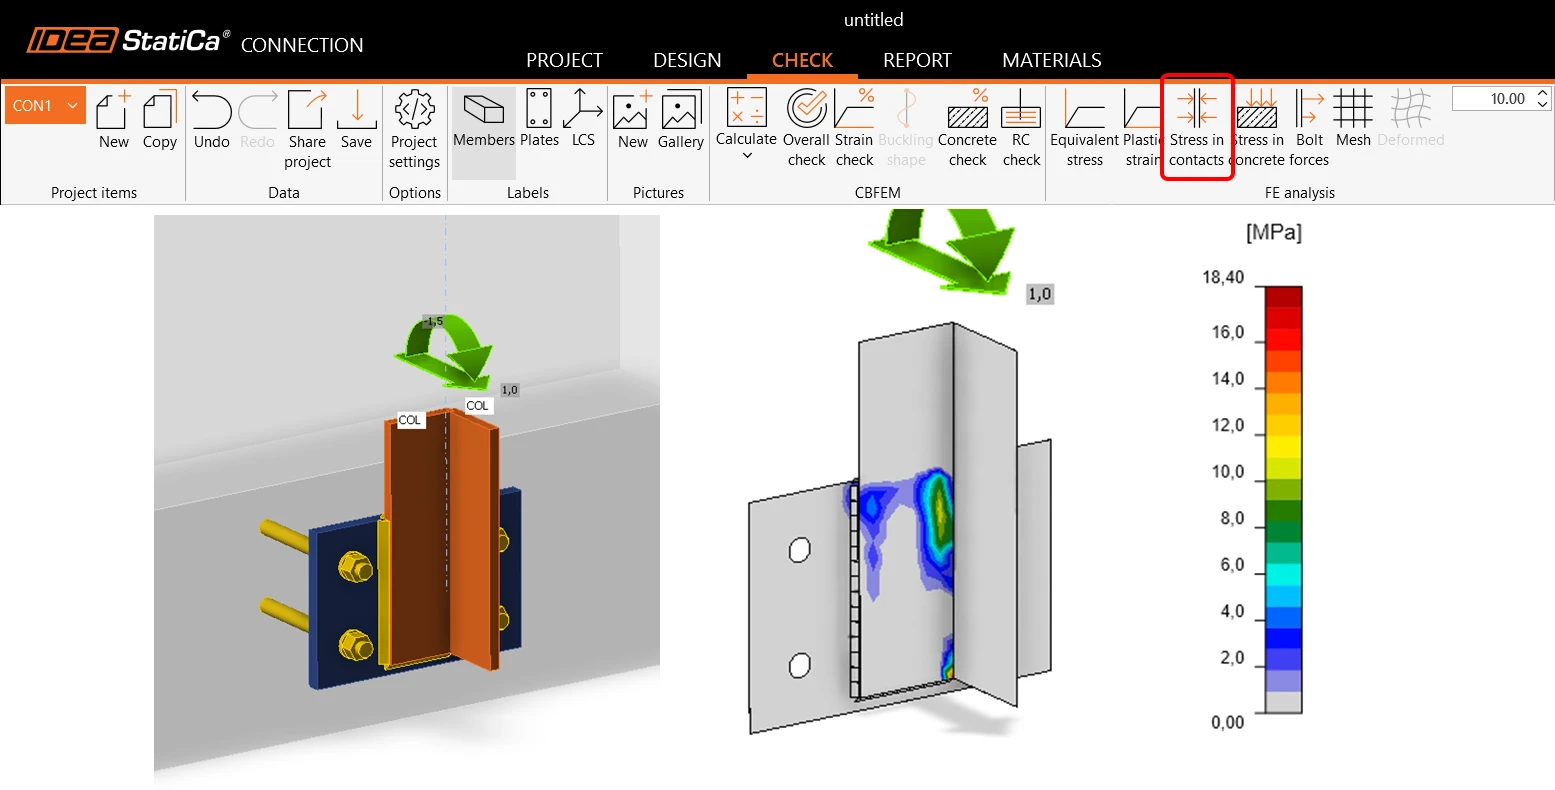Show Equivalent stress results
The width and height of the screenshot is (1555, 790).
(x=1084, y=128)
